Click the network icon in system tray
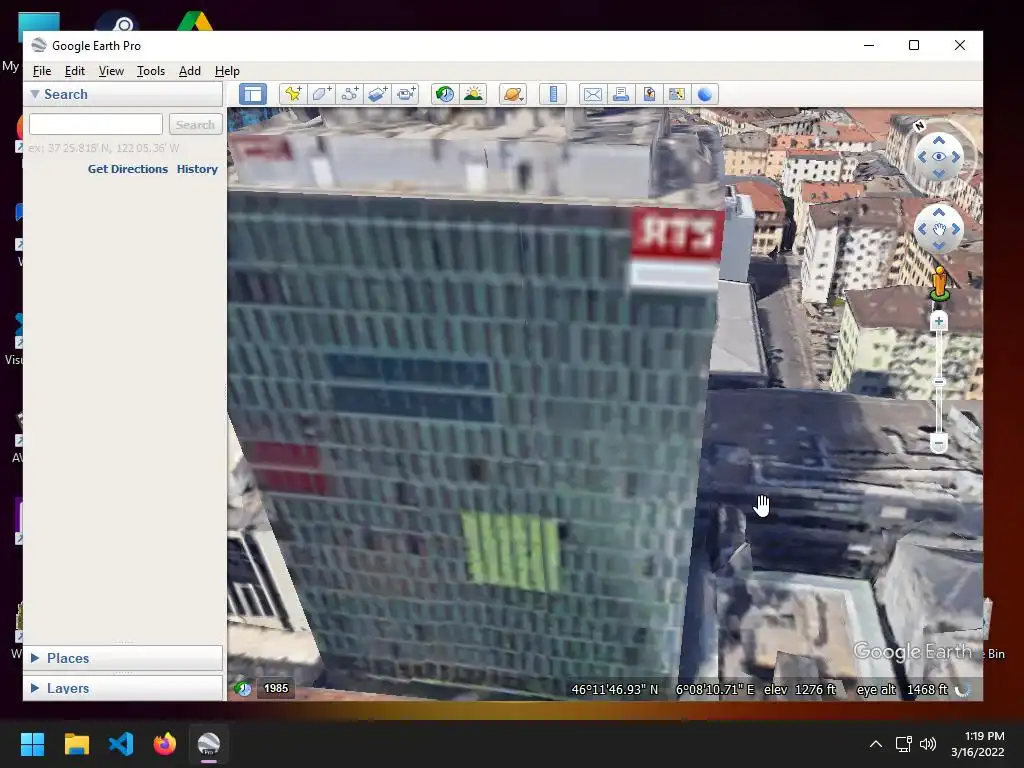This screenshot has width=1024, height=768. coord(903,744)
